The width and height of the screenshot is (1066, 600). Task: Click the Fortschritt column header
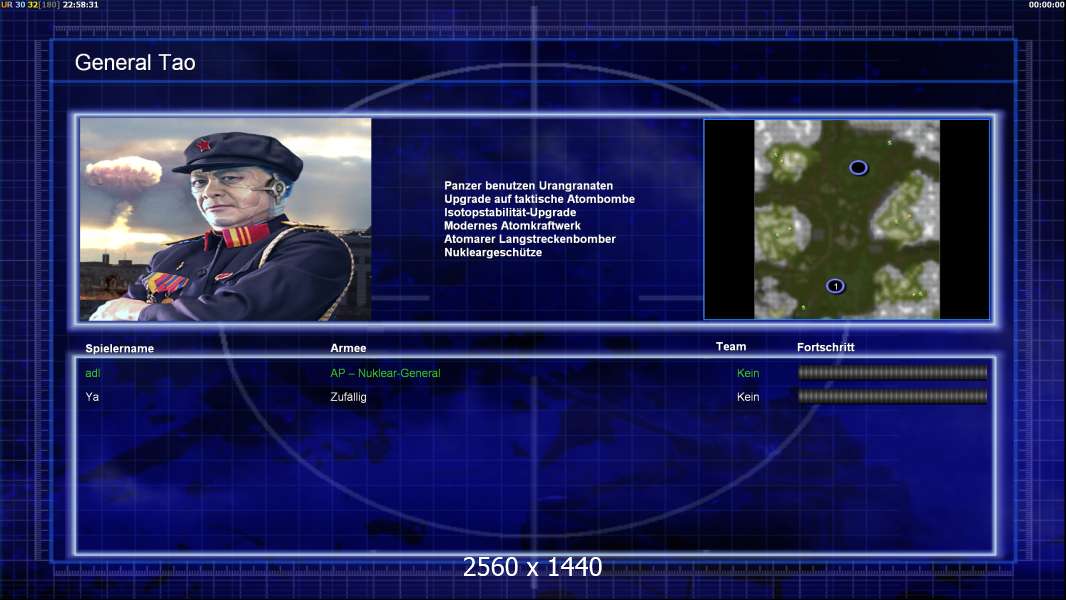point(825,347)
